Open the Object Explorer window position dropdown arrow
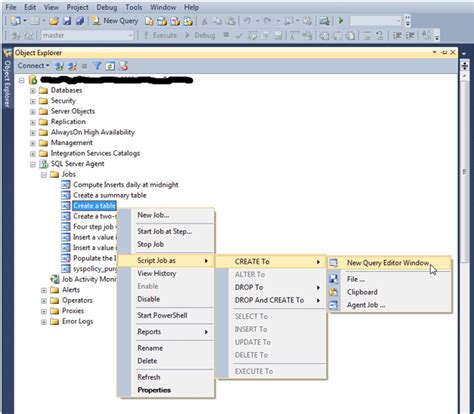Screen dimensions: 474x414 [x=434, y=52]
